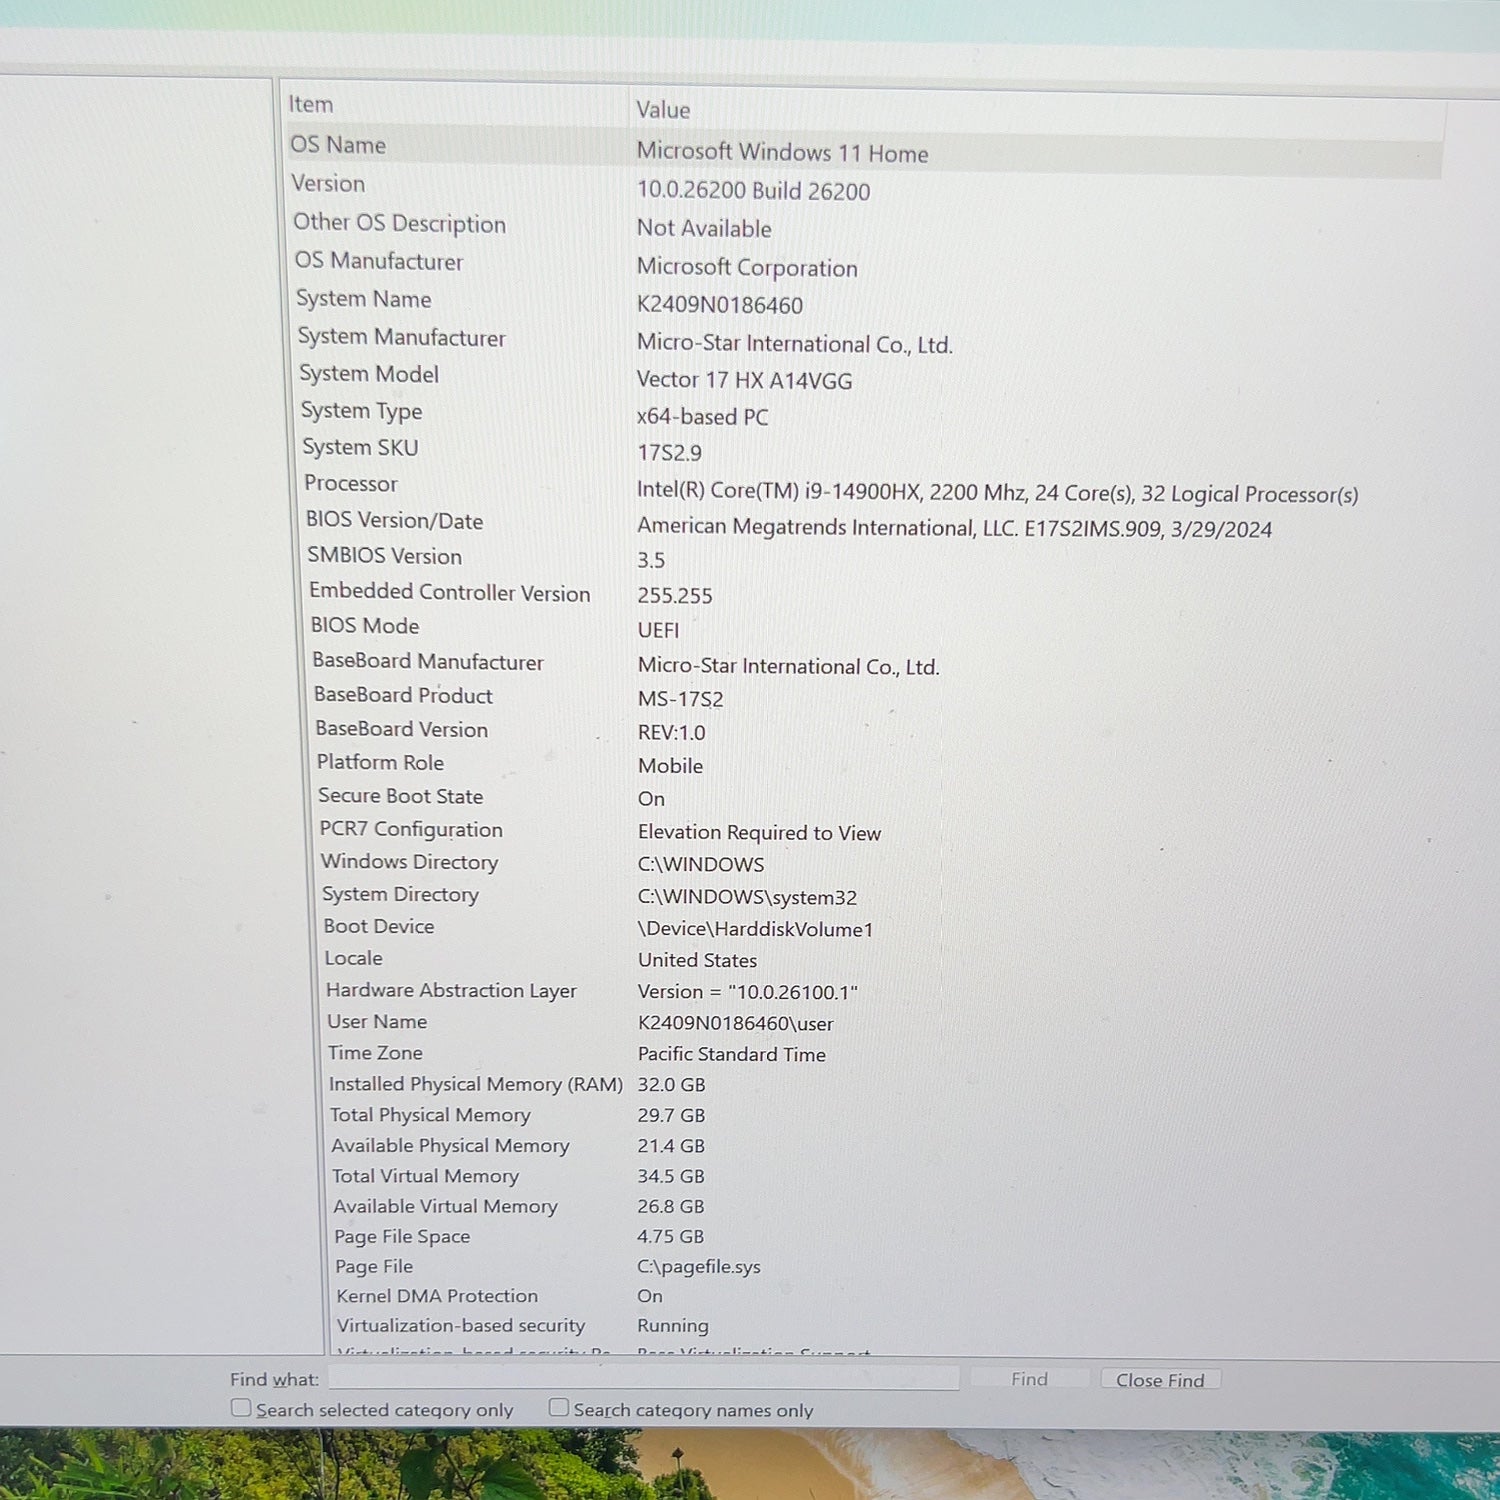
Task: Click the Find button beside the search field
Action: click(1029, 1379)
